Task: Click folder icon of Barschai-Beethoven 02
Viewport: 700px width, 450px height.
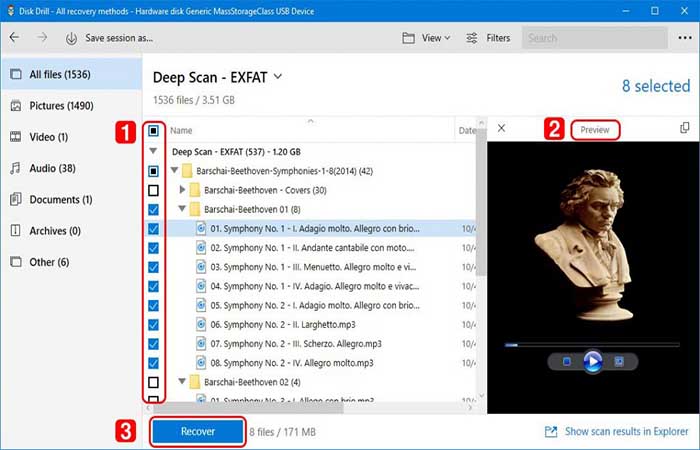Action: point(195,382)
